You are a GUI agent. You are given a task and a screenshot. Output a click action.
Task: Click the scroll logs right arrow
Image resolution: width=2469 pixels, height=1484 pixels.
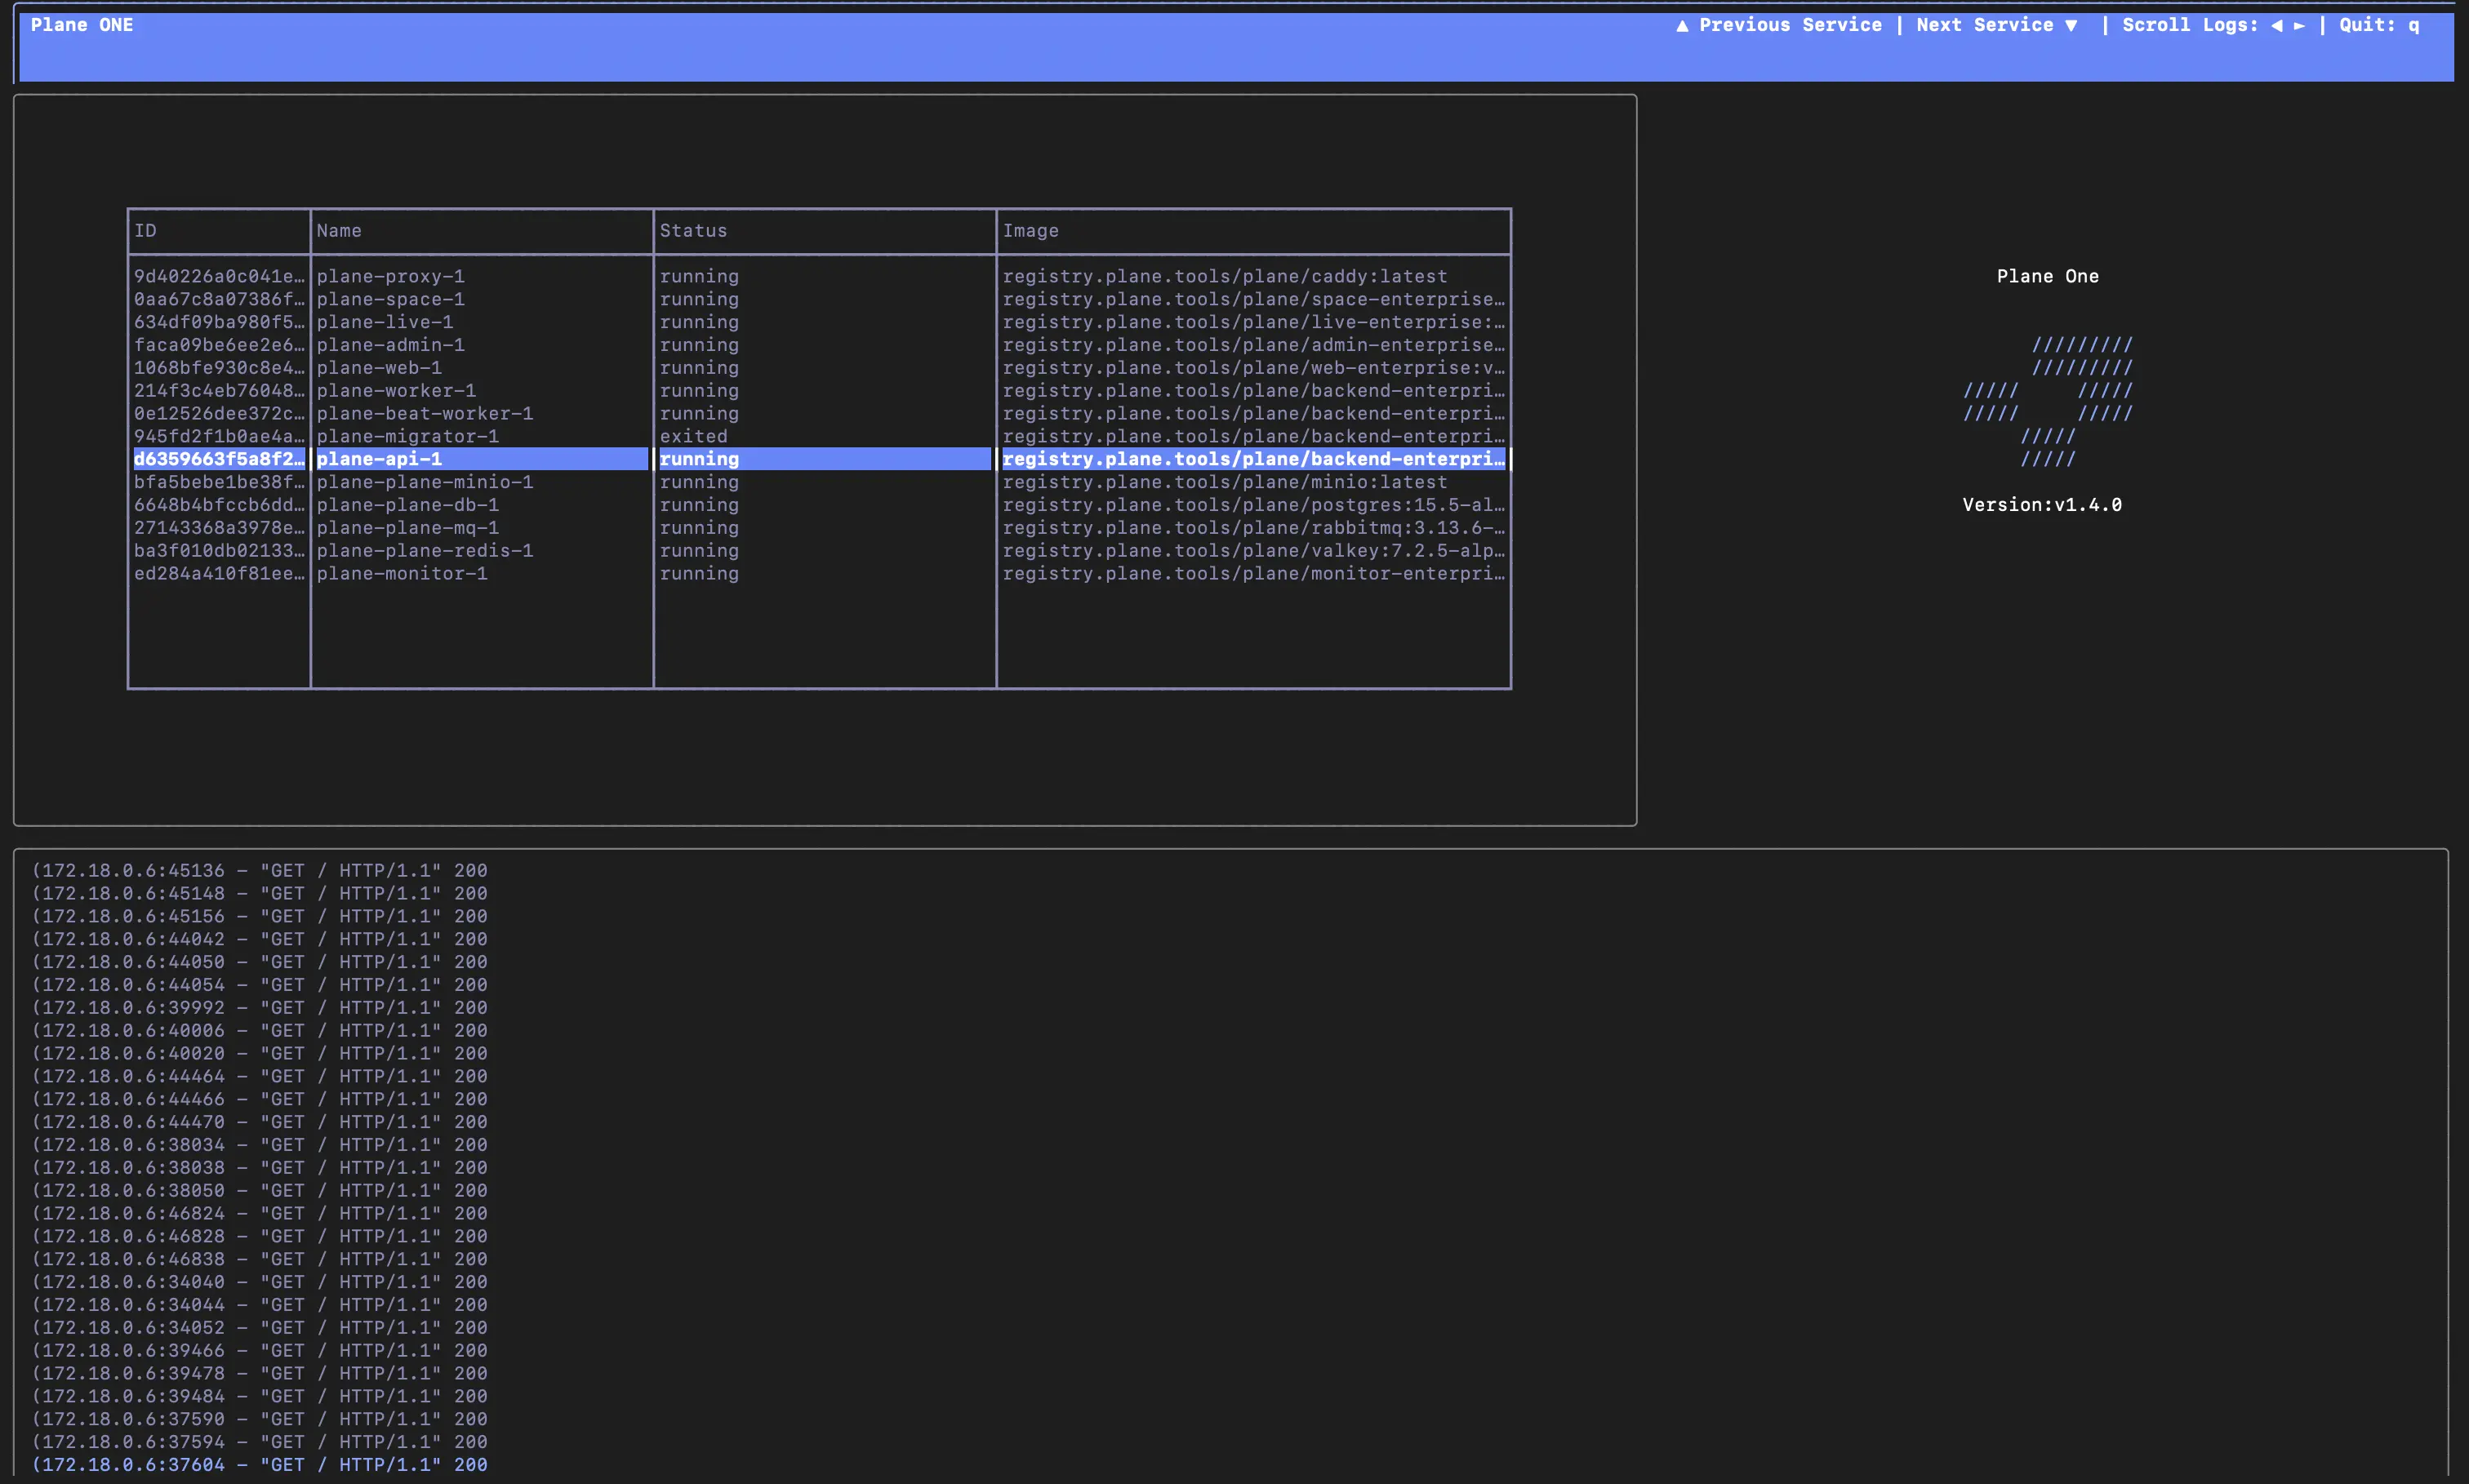(x=2299, y=25)
